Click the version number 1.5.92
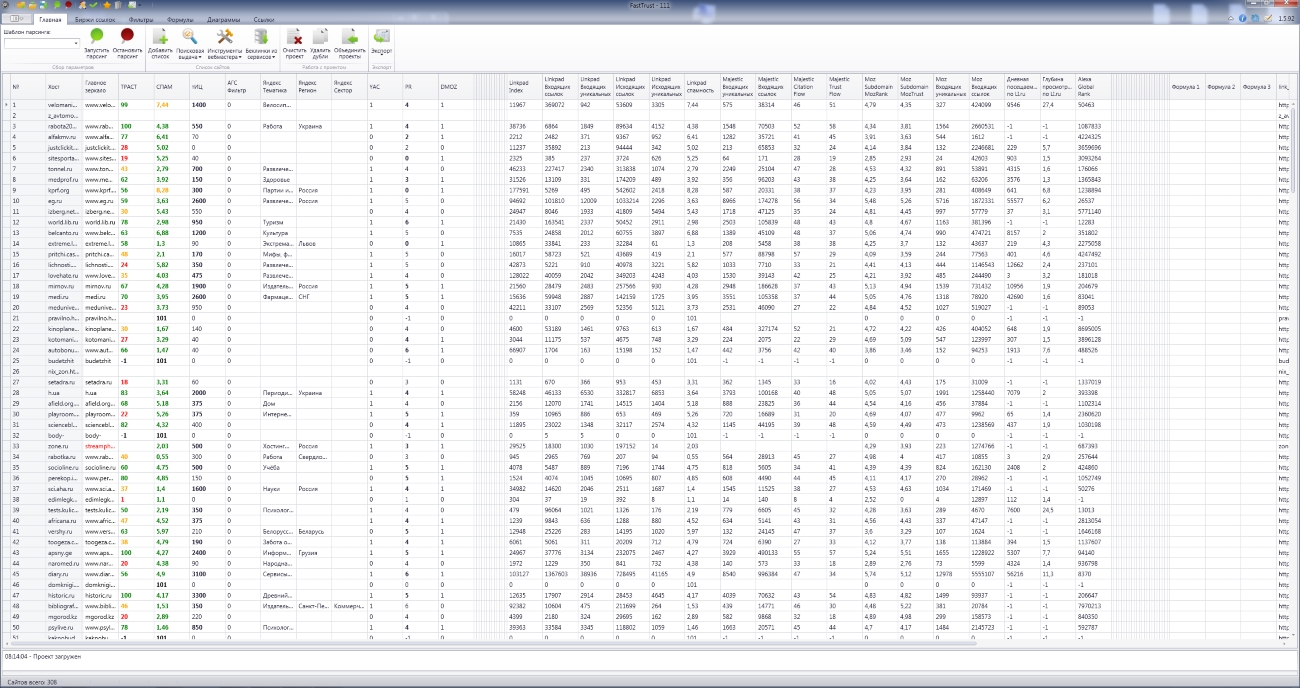Screen dimensions: 1300x688 1285,19
